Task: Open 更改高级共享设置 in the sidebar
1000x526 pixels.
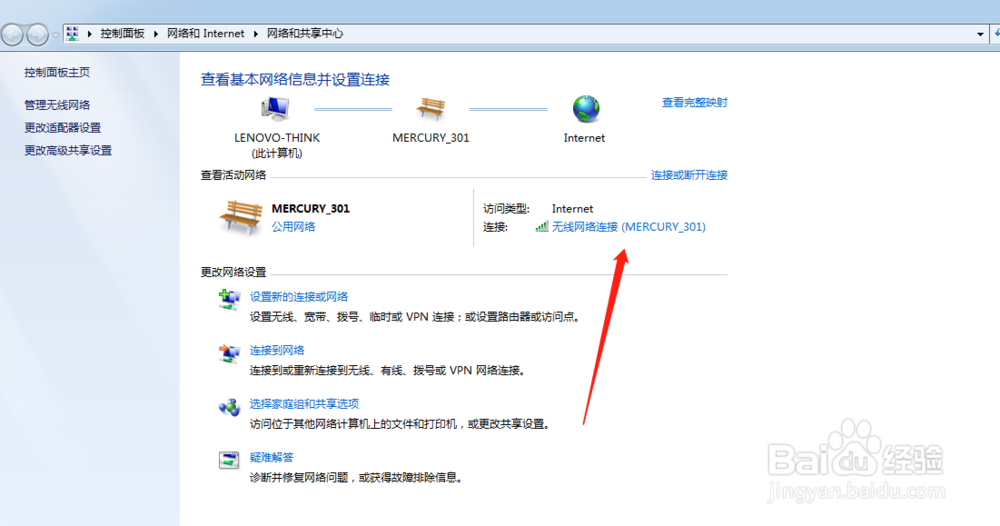Action: click(x=68, y=150)
